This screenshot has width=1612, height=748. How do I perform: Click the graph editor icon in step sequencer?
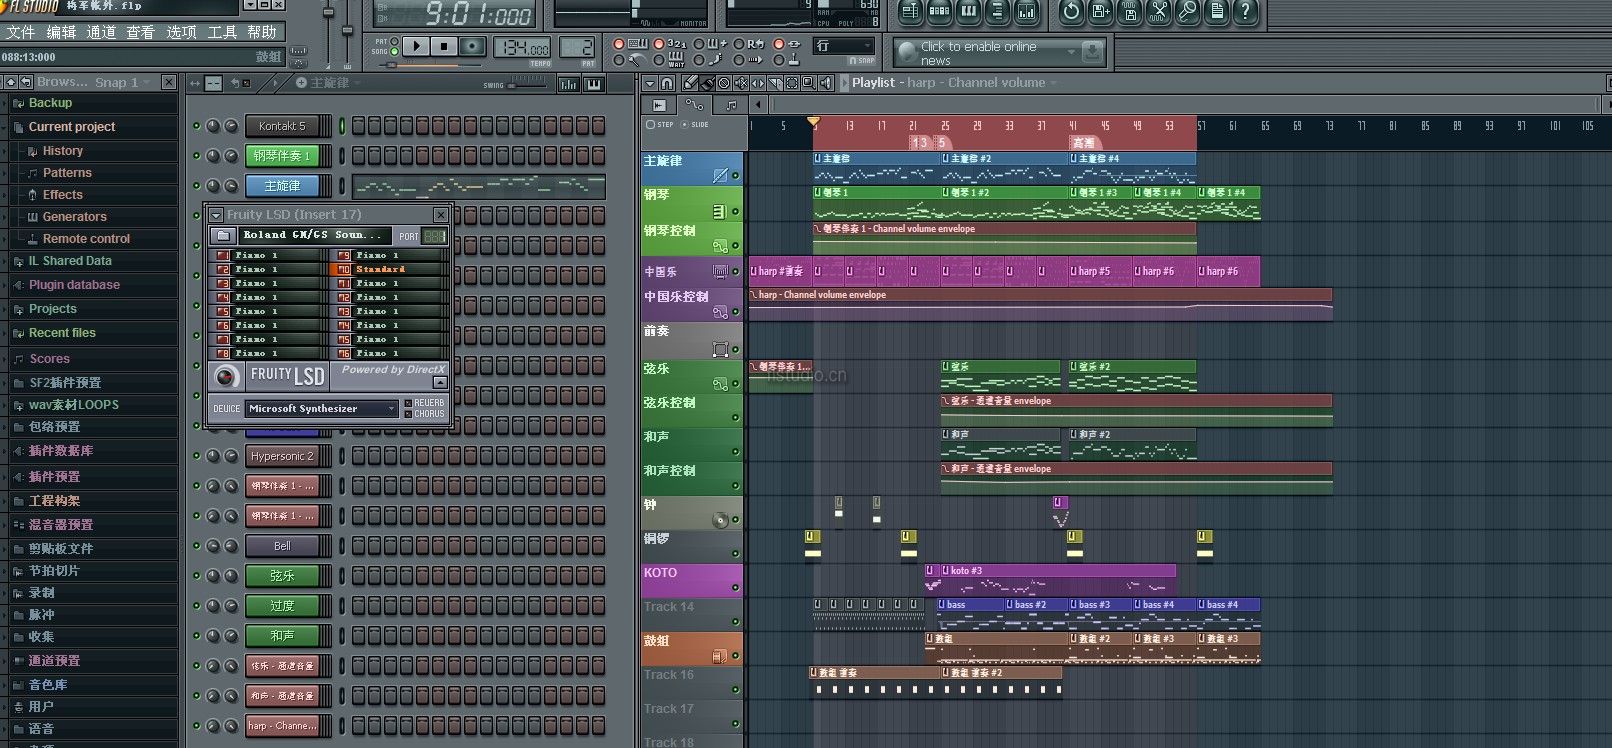pyautogui.click(x=569, y=84)
